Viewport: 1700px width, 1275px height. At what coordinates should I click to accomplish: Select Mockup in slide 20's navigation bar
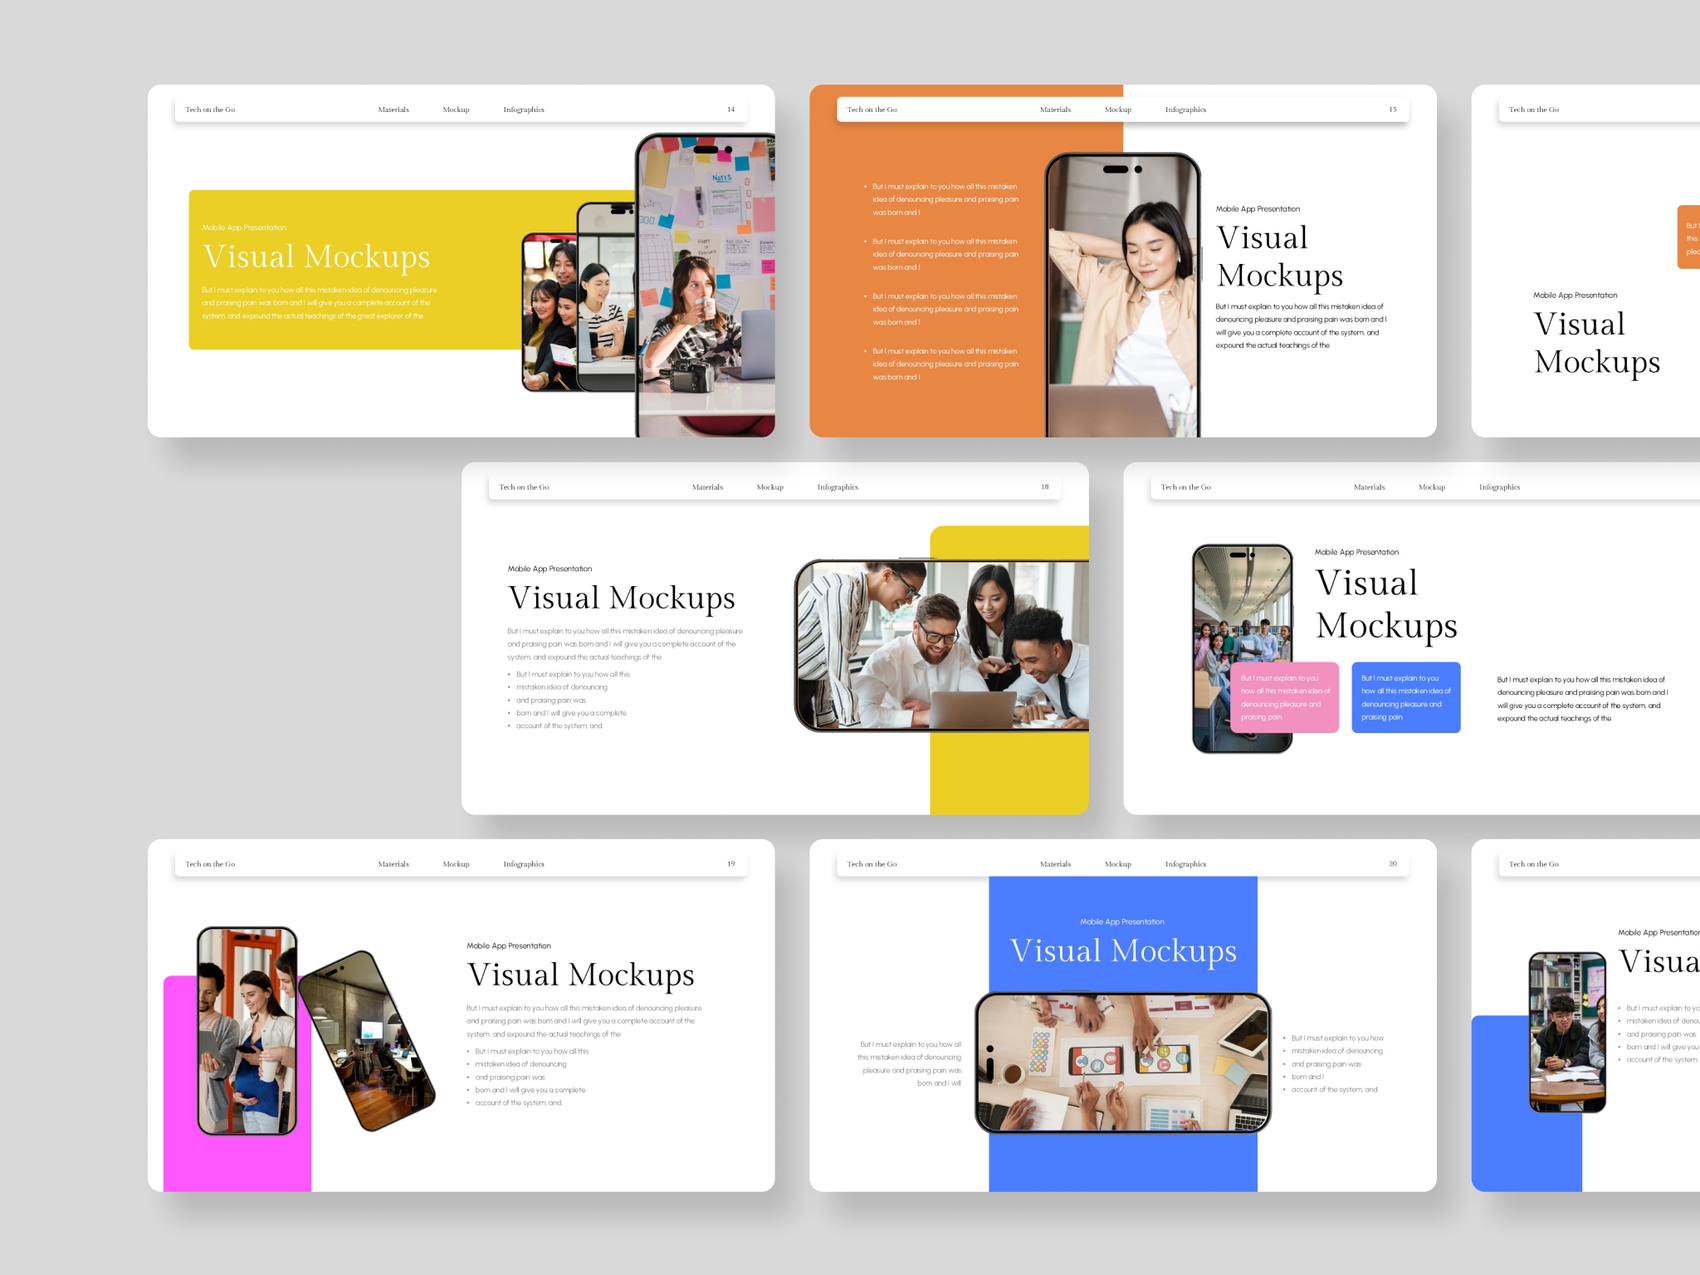[x=1118, y=864]
